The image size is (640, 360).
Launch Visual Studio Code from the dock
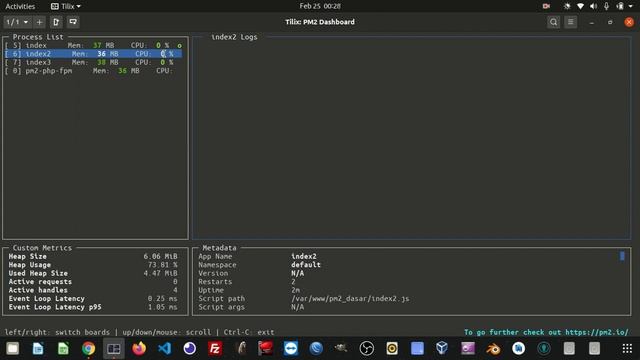click(164, 349)
